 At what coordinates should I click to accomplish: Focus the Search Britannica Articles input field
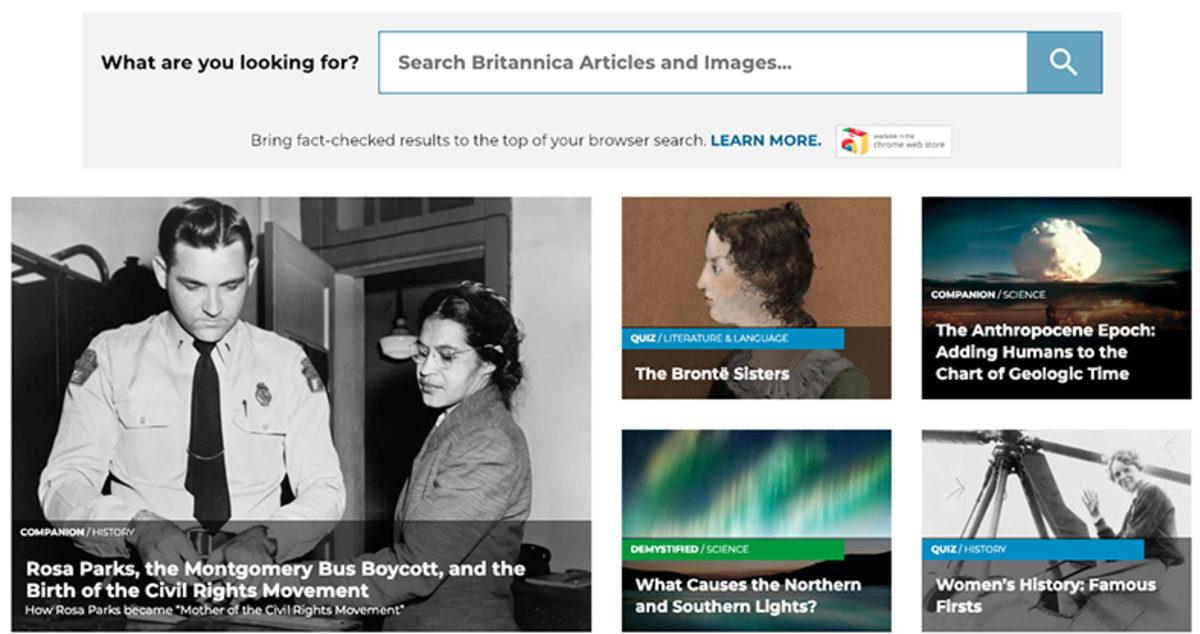click(702, 62)
